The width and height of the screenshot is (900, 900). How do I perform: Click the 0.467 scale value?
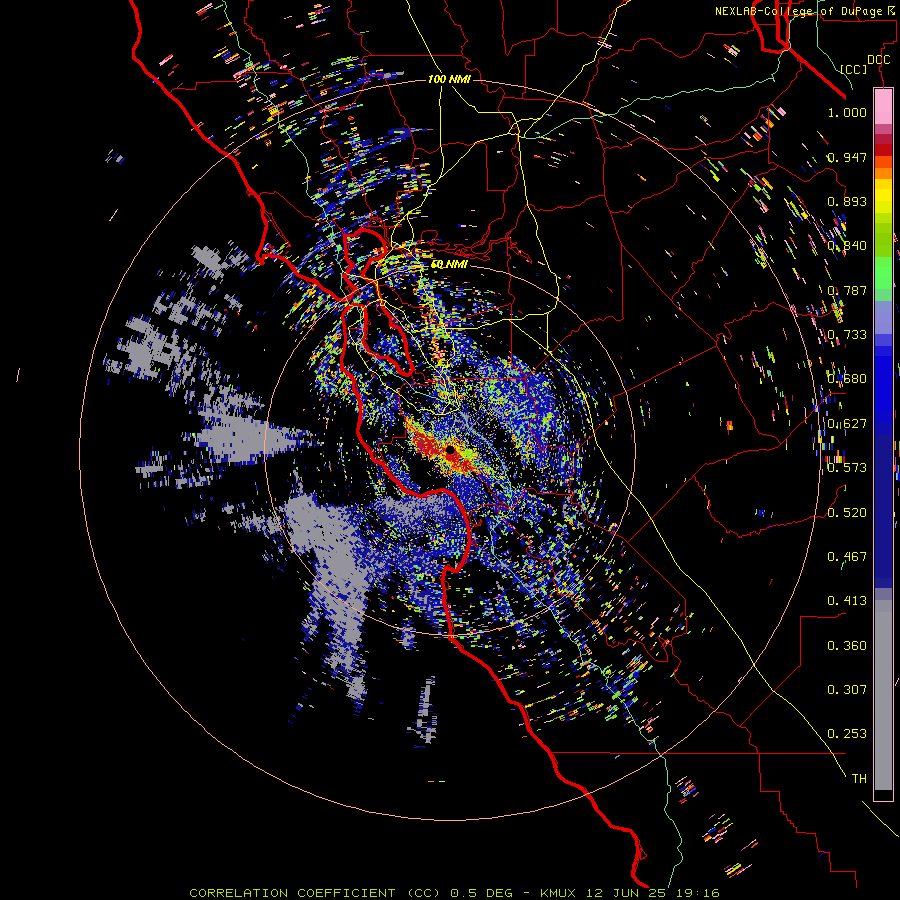[847, 557]
